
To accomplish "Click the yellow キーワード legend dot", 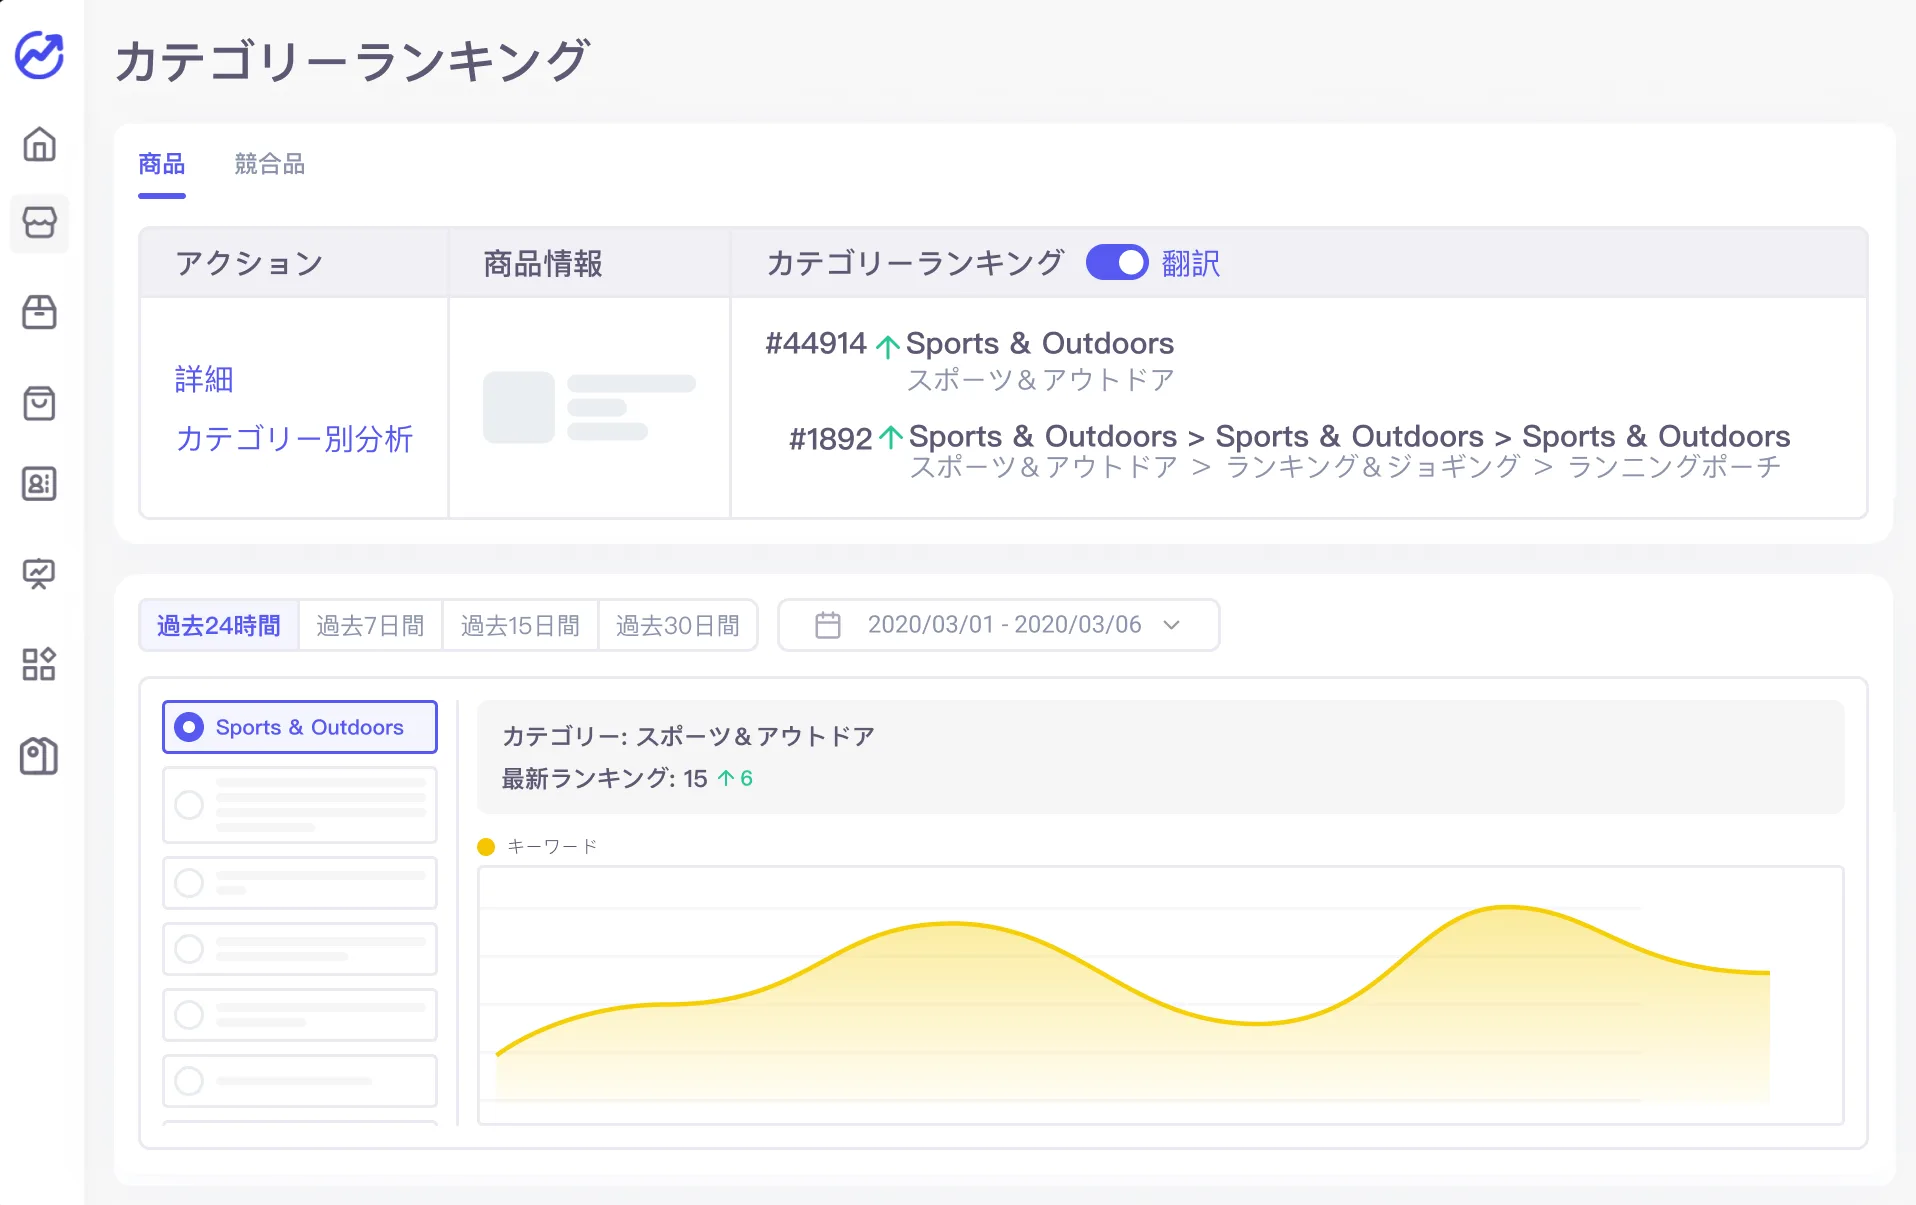I will tap(487, 847).
